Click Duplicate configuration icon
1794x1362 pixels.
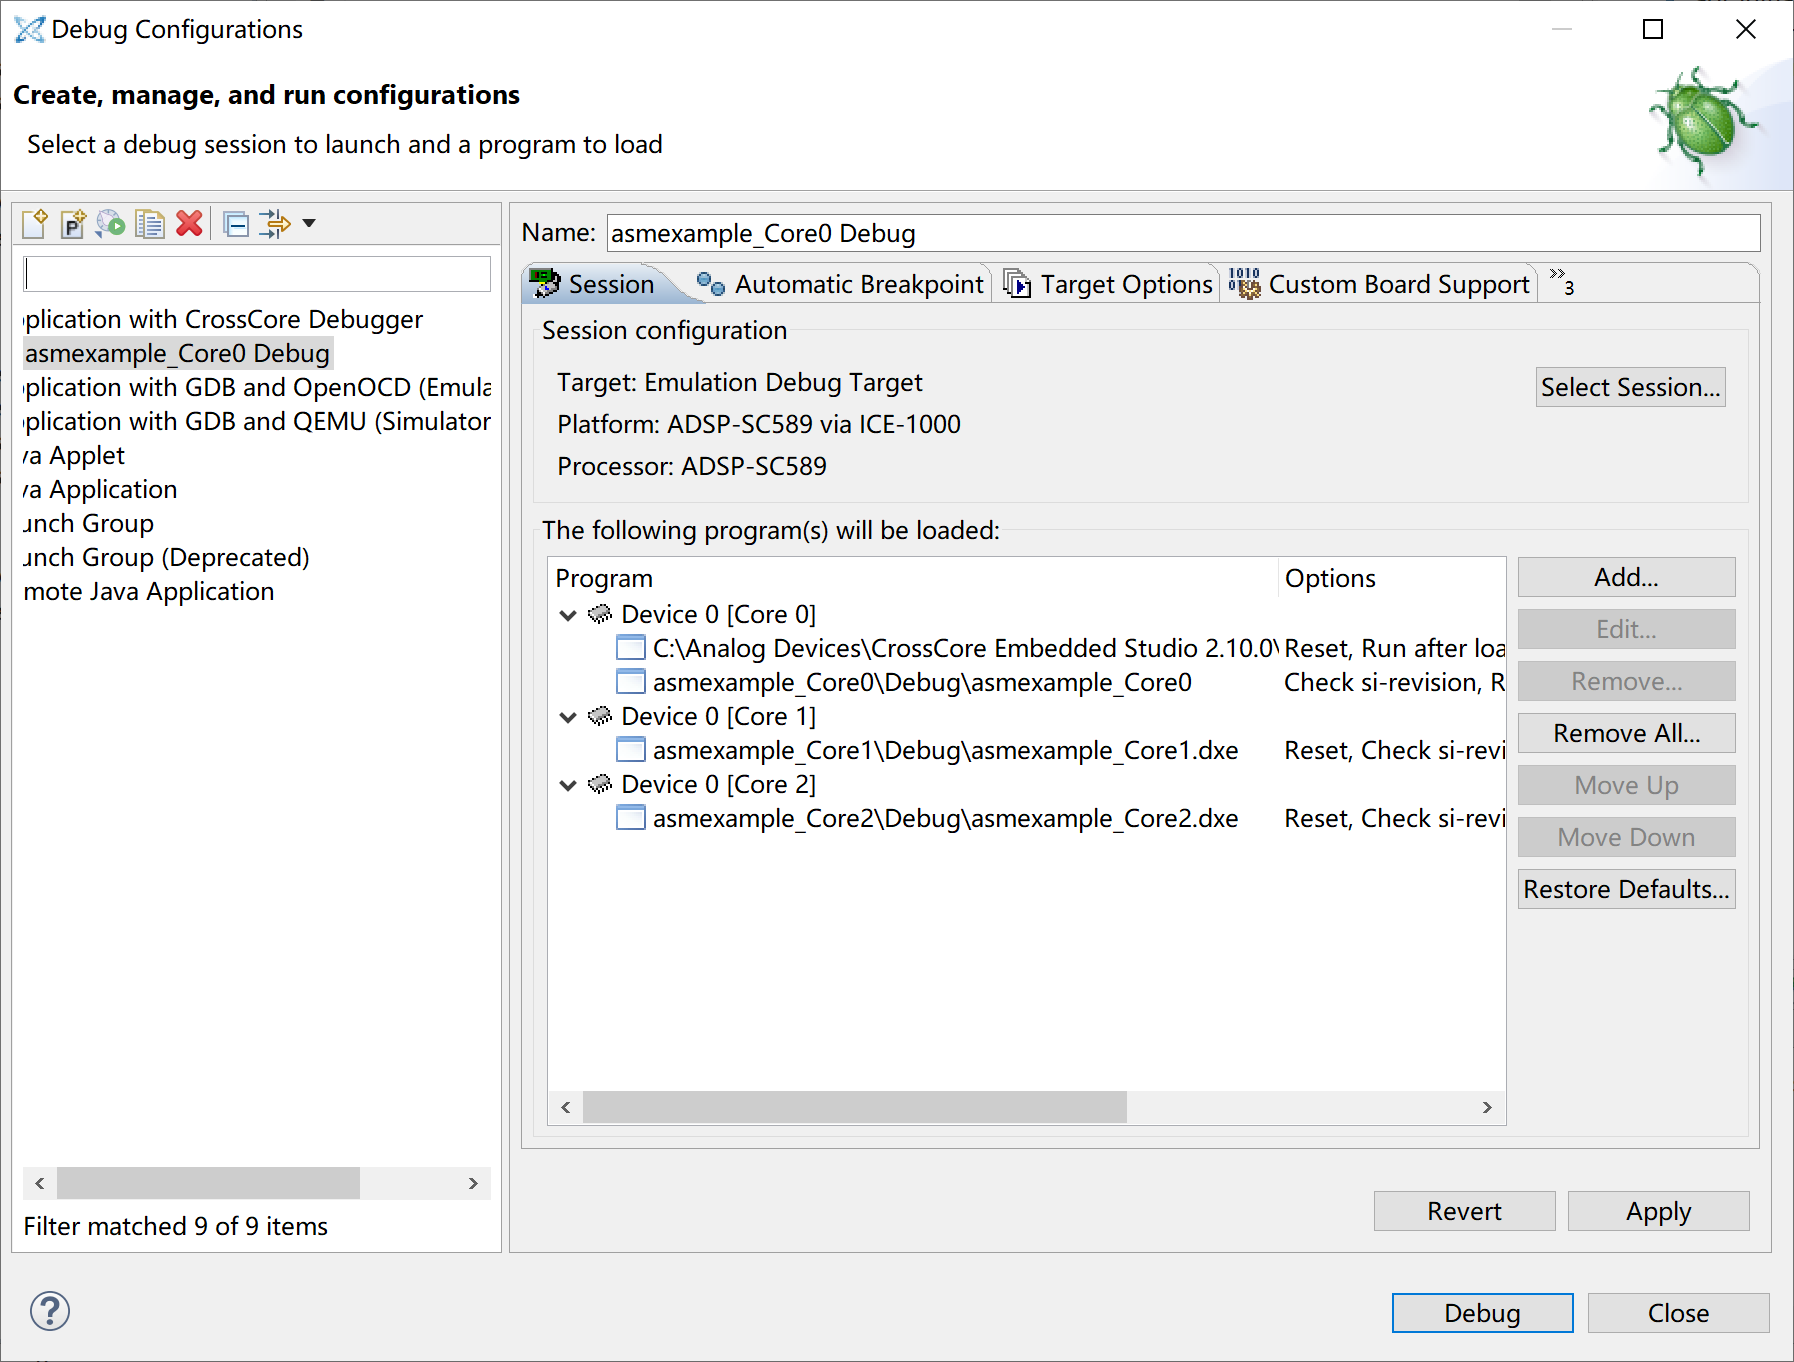[x=150, y=223]
